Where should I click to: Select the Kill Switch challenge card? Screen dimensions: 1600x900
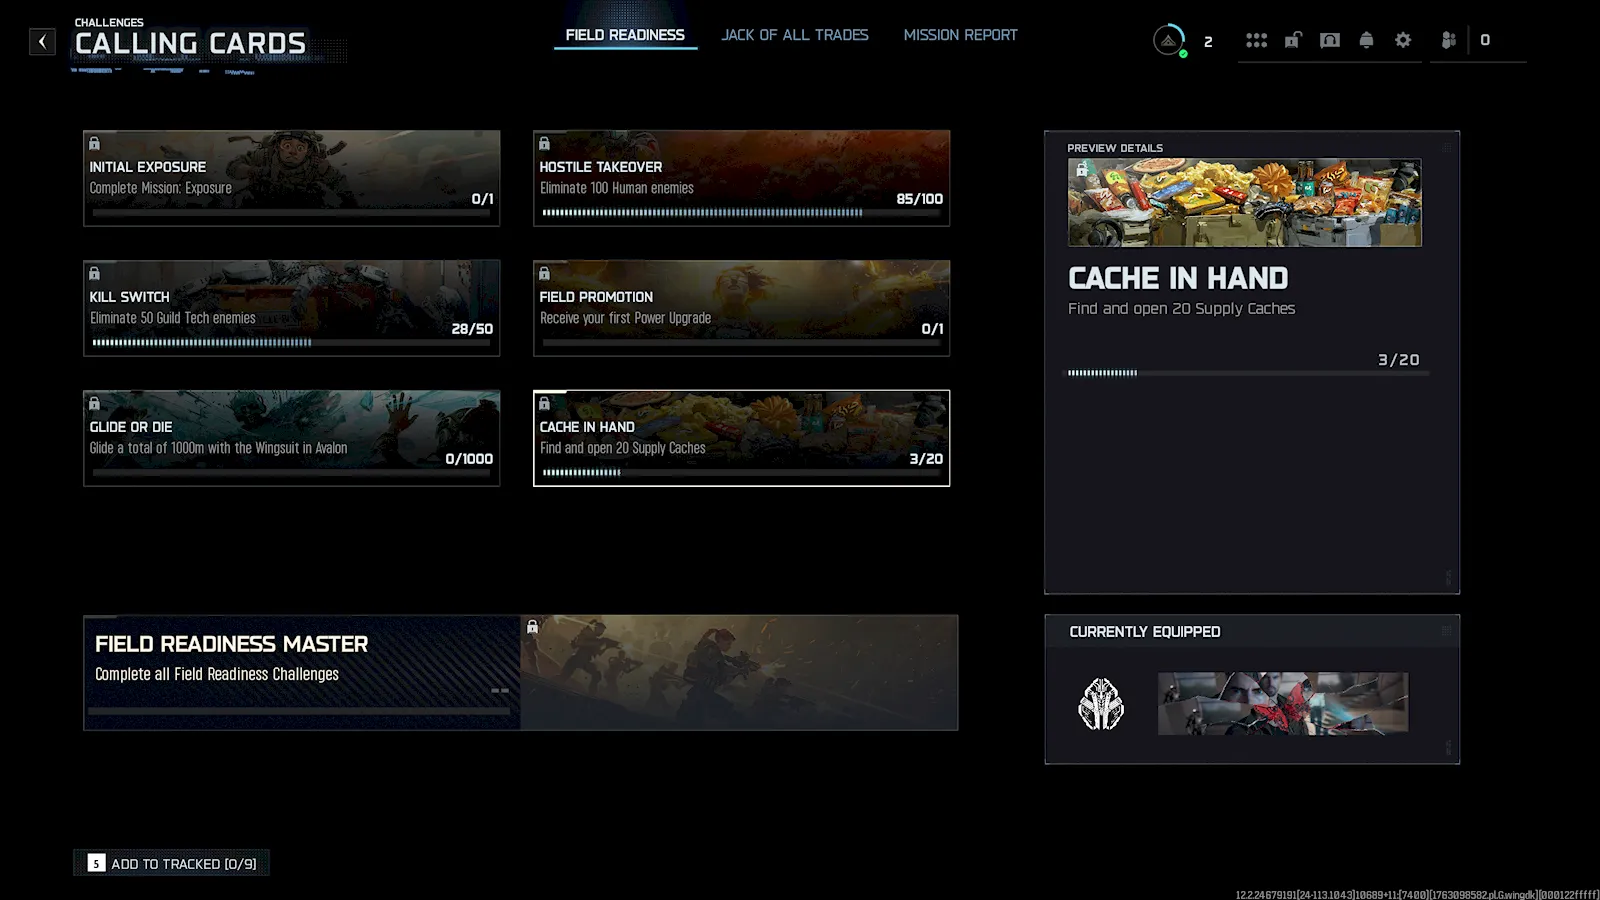291,308
